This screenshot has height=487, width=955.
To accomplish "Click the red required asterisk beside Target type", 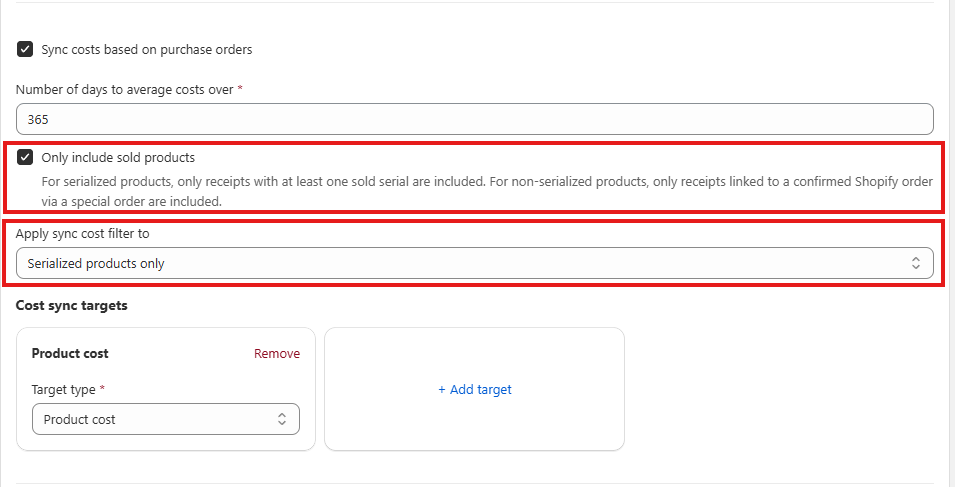I will (x=102, y=389).
